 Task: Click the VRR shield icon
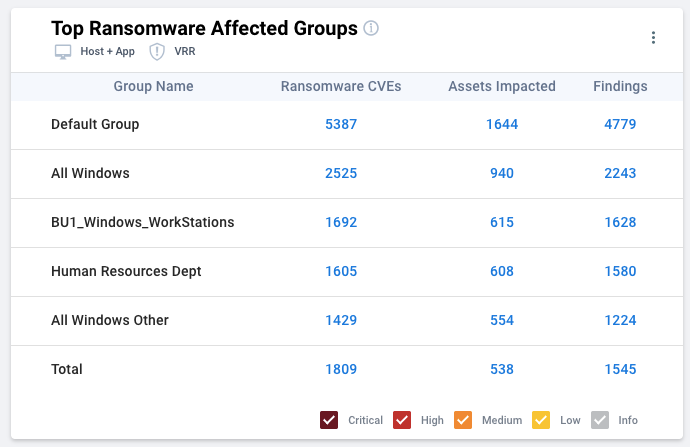coord(157,52)
